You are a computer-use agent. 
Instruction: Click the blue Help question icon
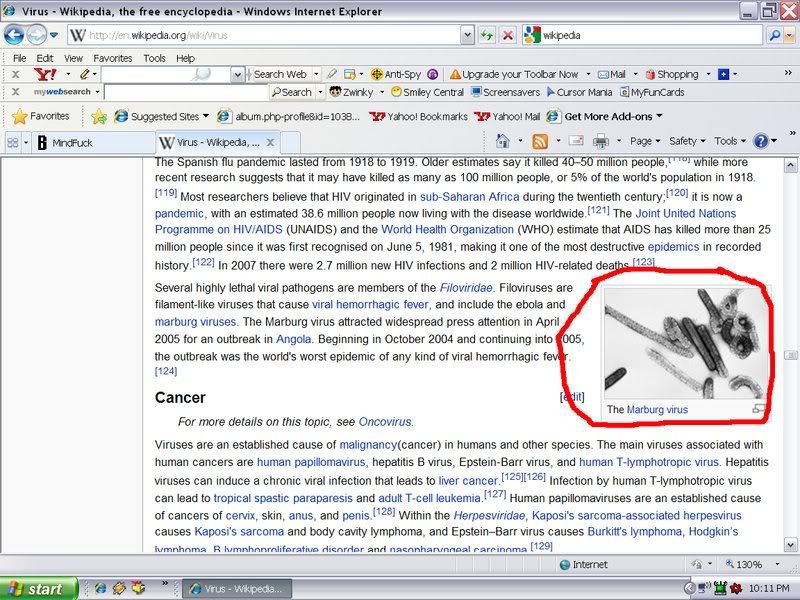tap(761, 141)
